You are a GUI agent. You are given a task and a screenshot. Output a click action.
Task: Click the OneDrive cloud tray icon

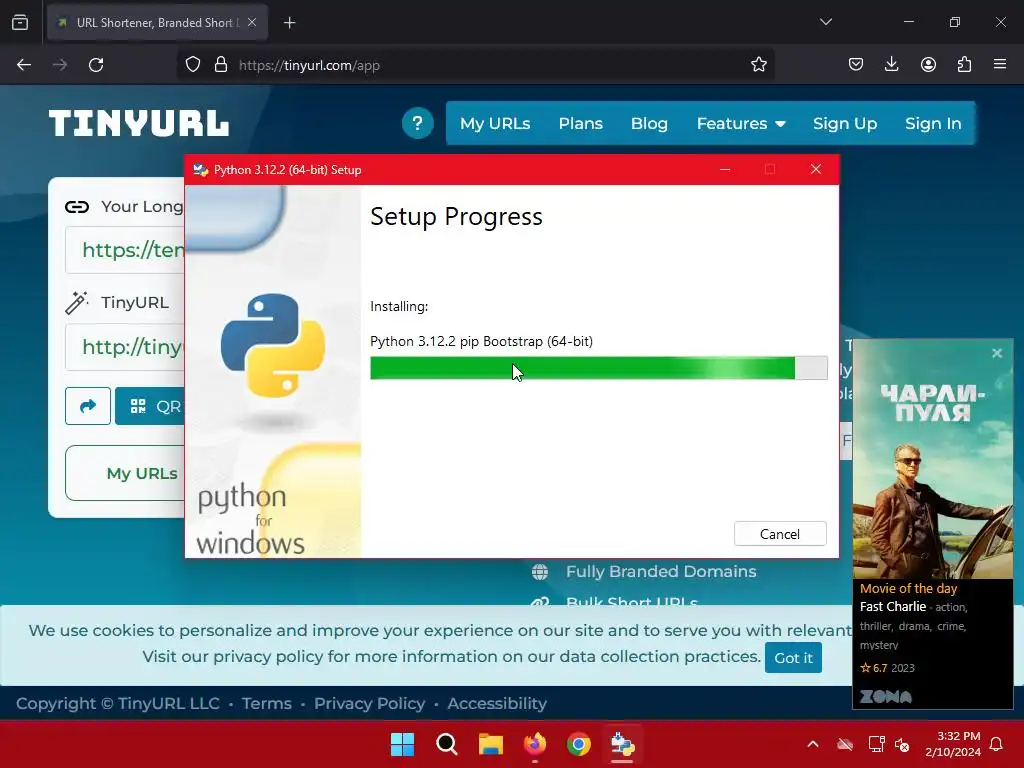tap(844, 744)
